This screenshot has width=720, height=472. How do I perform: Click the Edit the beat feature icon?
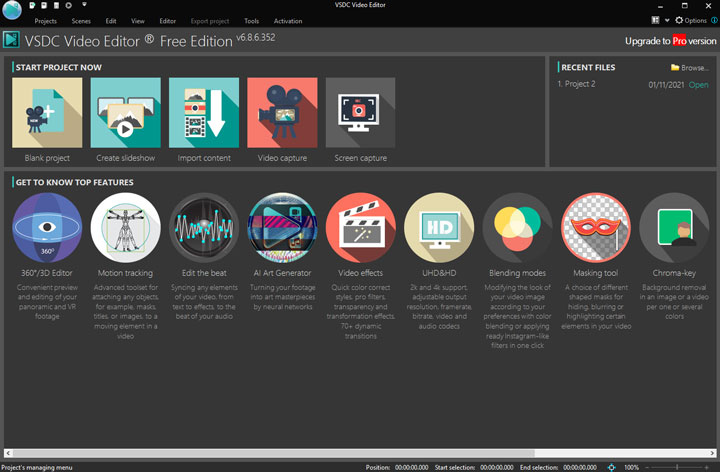pos(204,228)
